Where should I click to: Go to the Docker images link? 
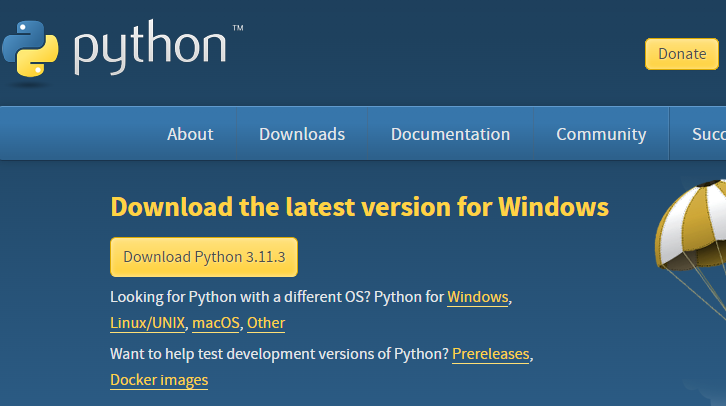coord(159,380)
